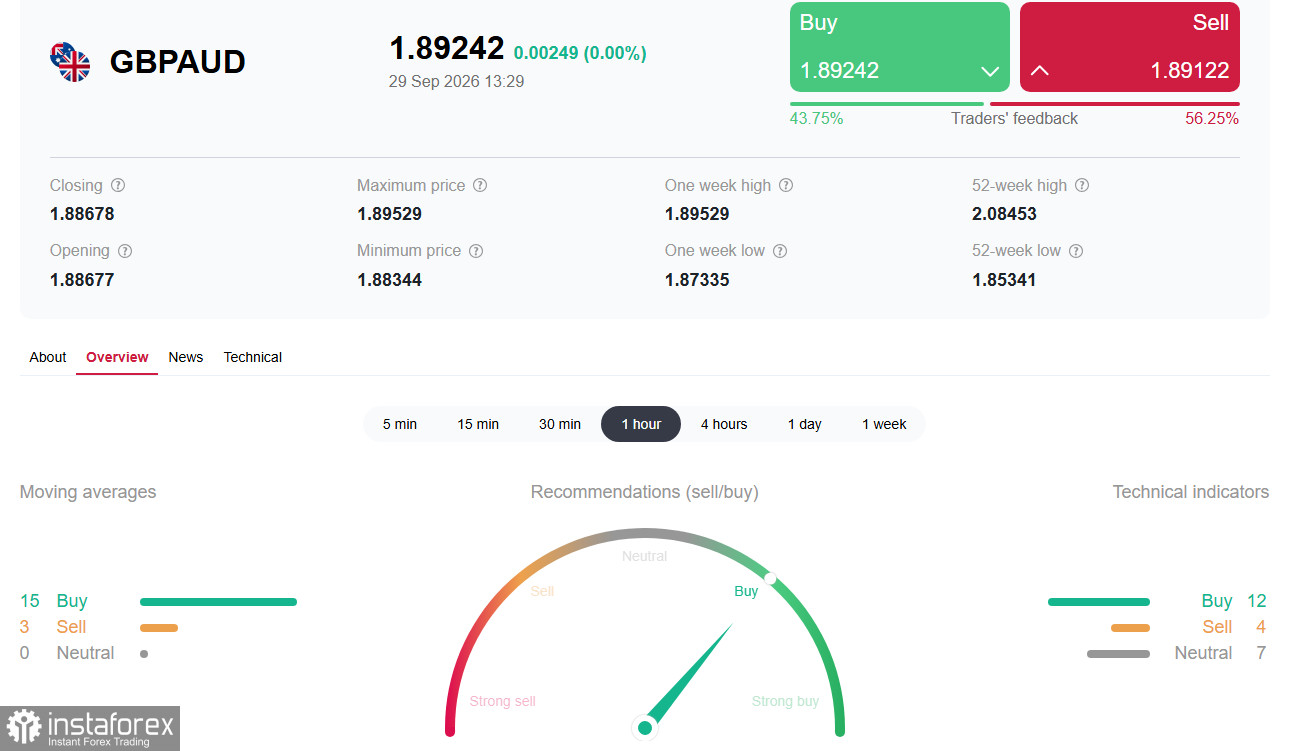The height and width of the screenshot is (751, 1290).
Task: Click the Recommendations (sell/buy) heading
Action: [x=645, y=492]
